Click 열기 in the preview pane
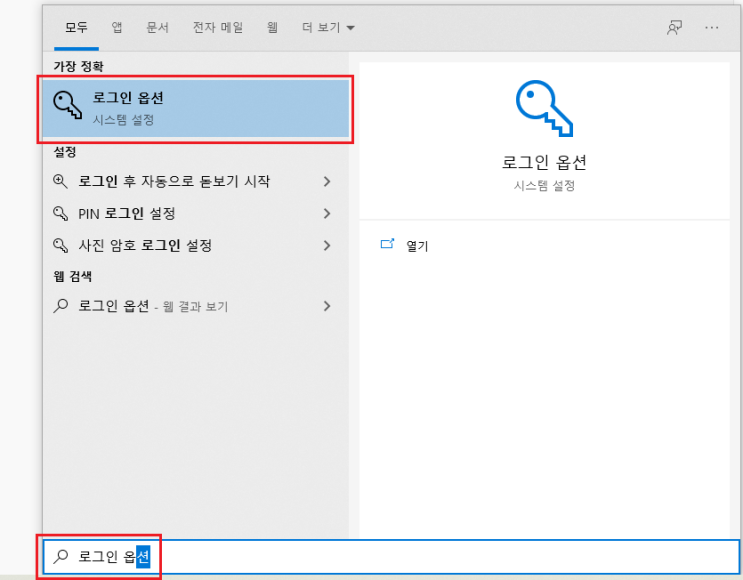The width and height of the screenshot is (743, 580). tap(417, 246)
